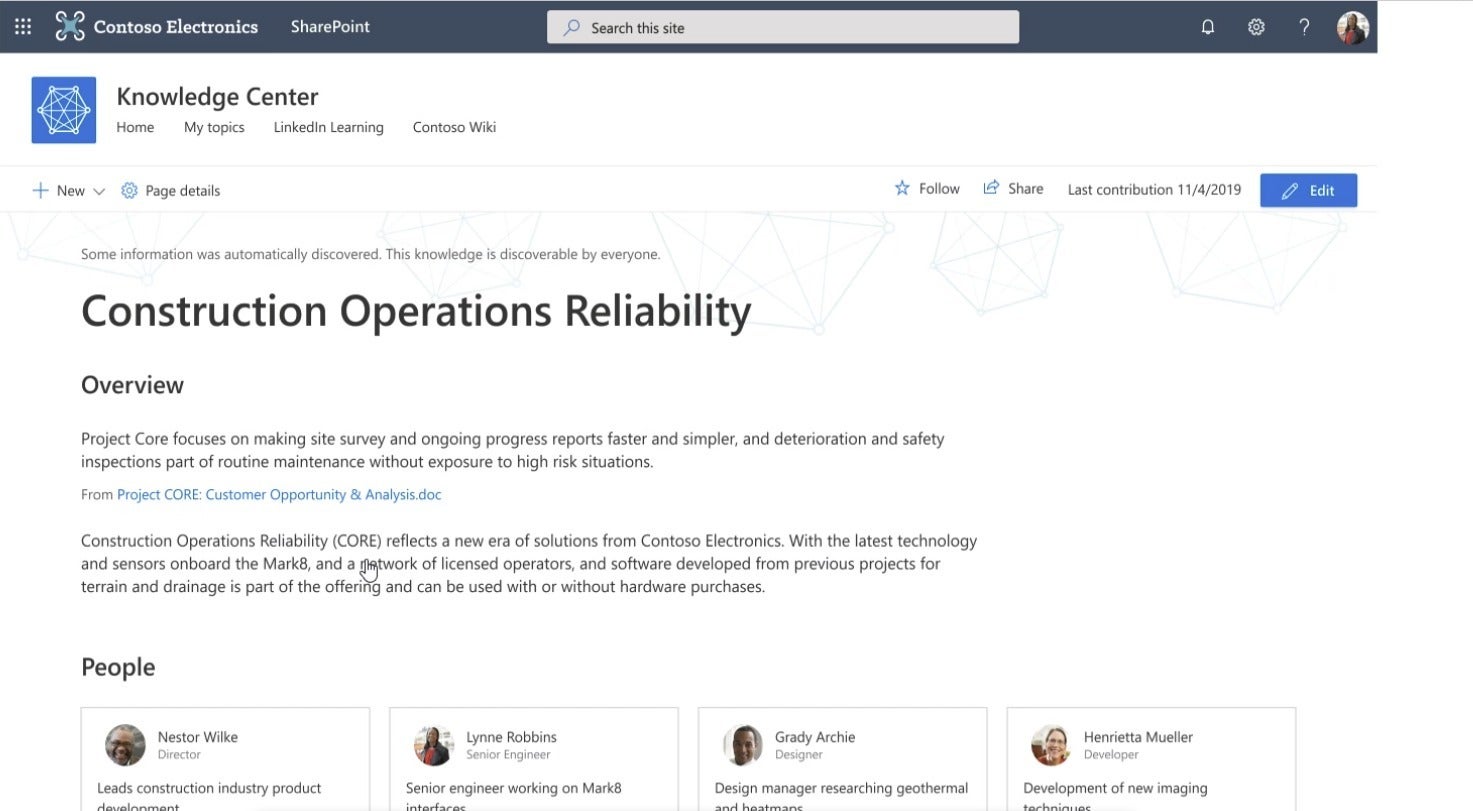Click the Knowledge Center site title
1473x811 pixels.
(217, 96)
